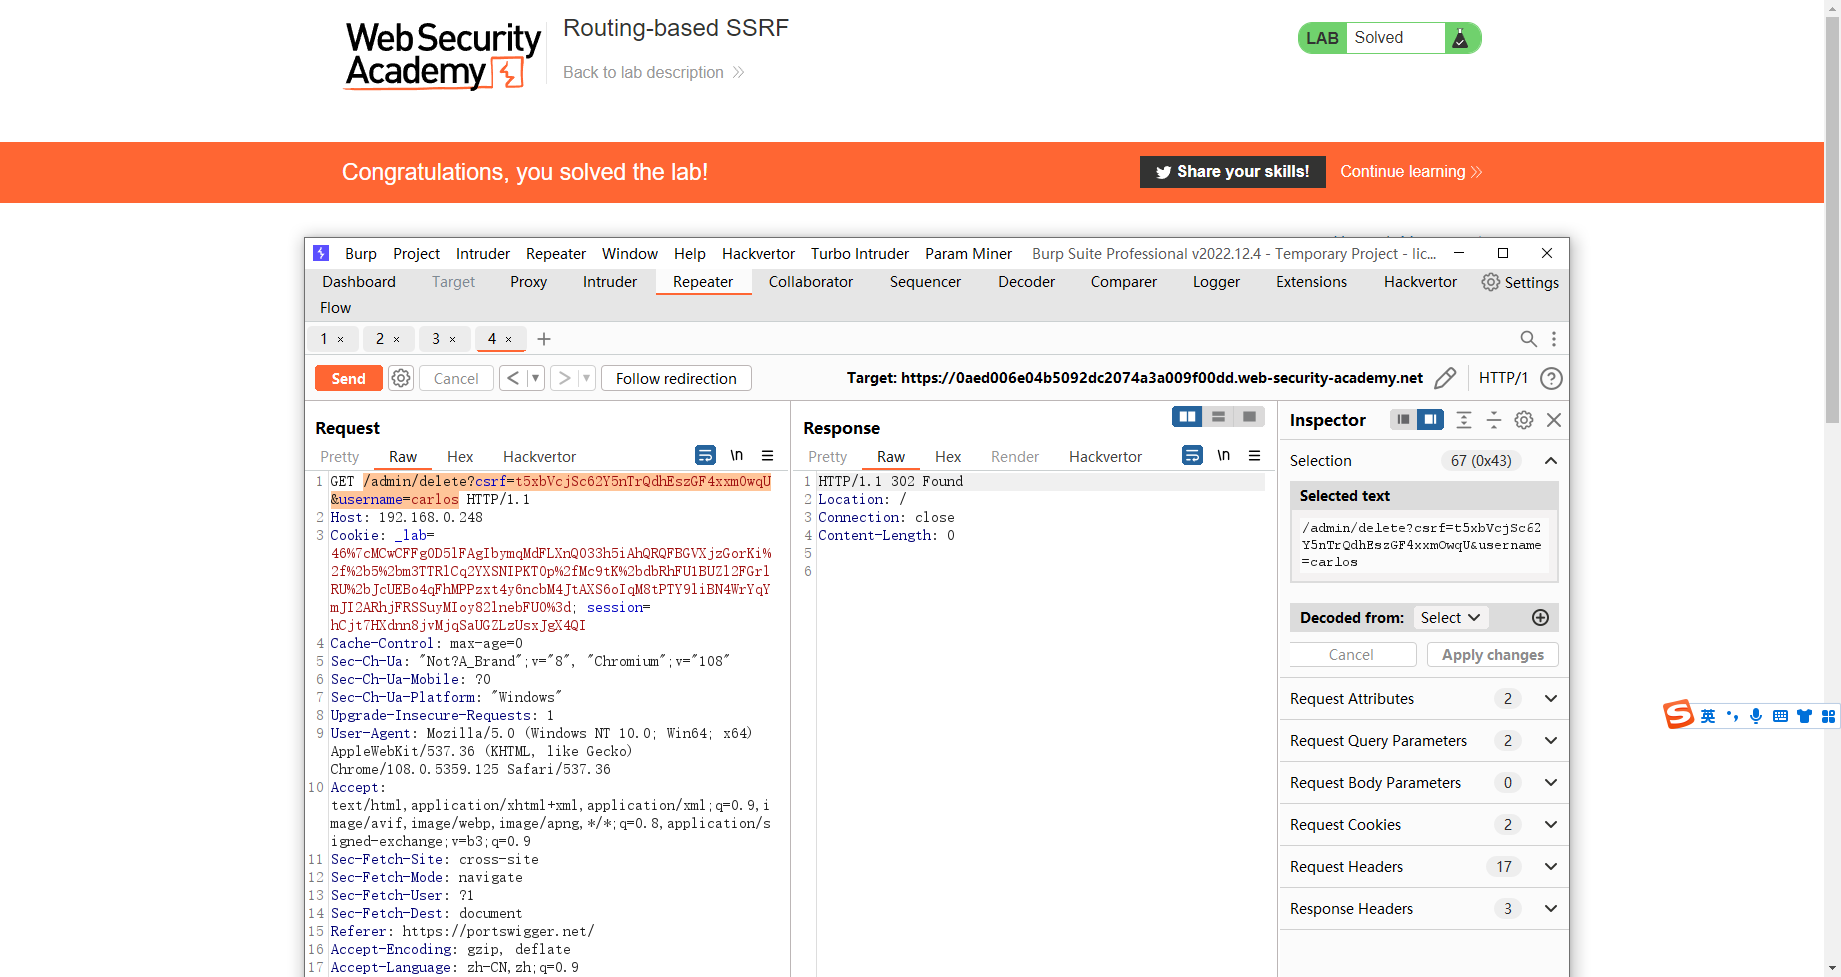Open the Decoded from Select dropdown
The width and height of the screenshot is (1841, 977).
point(1449,617)
